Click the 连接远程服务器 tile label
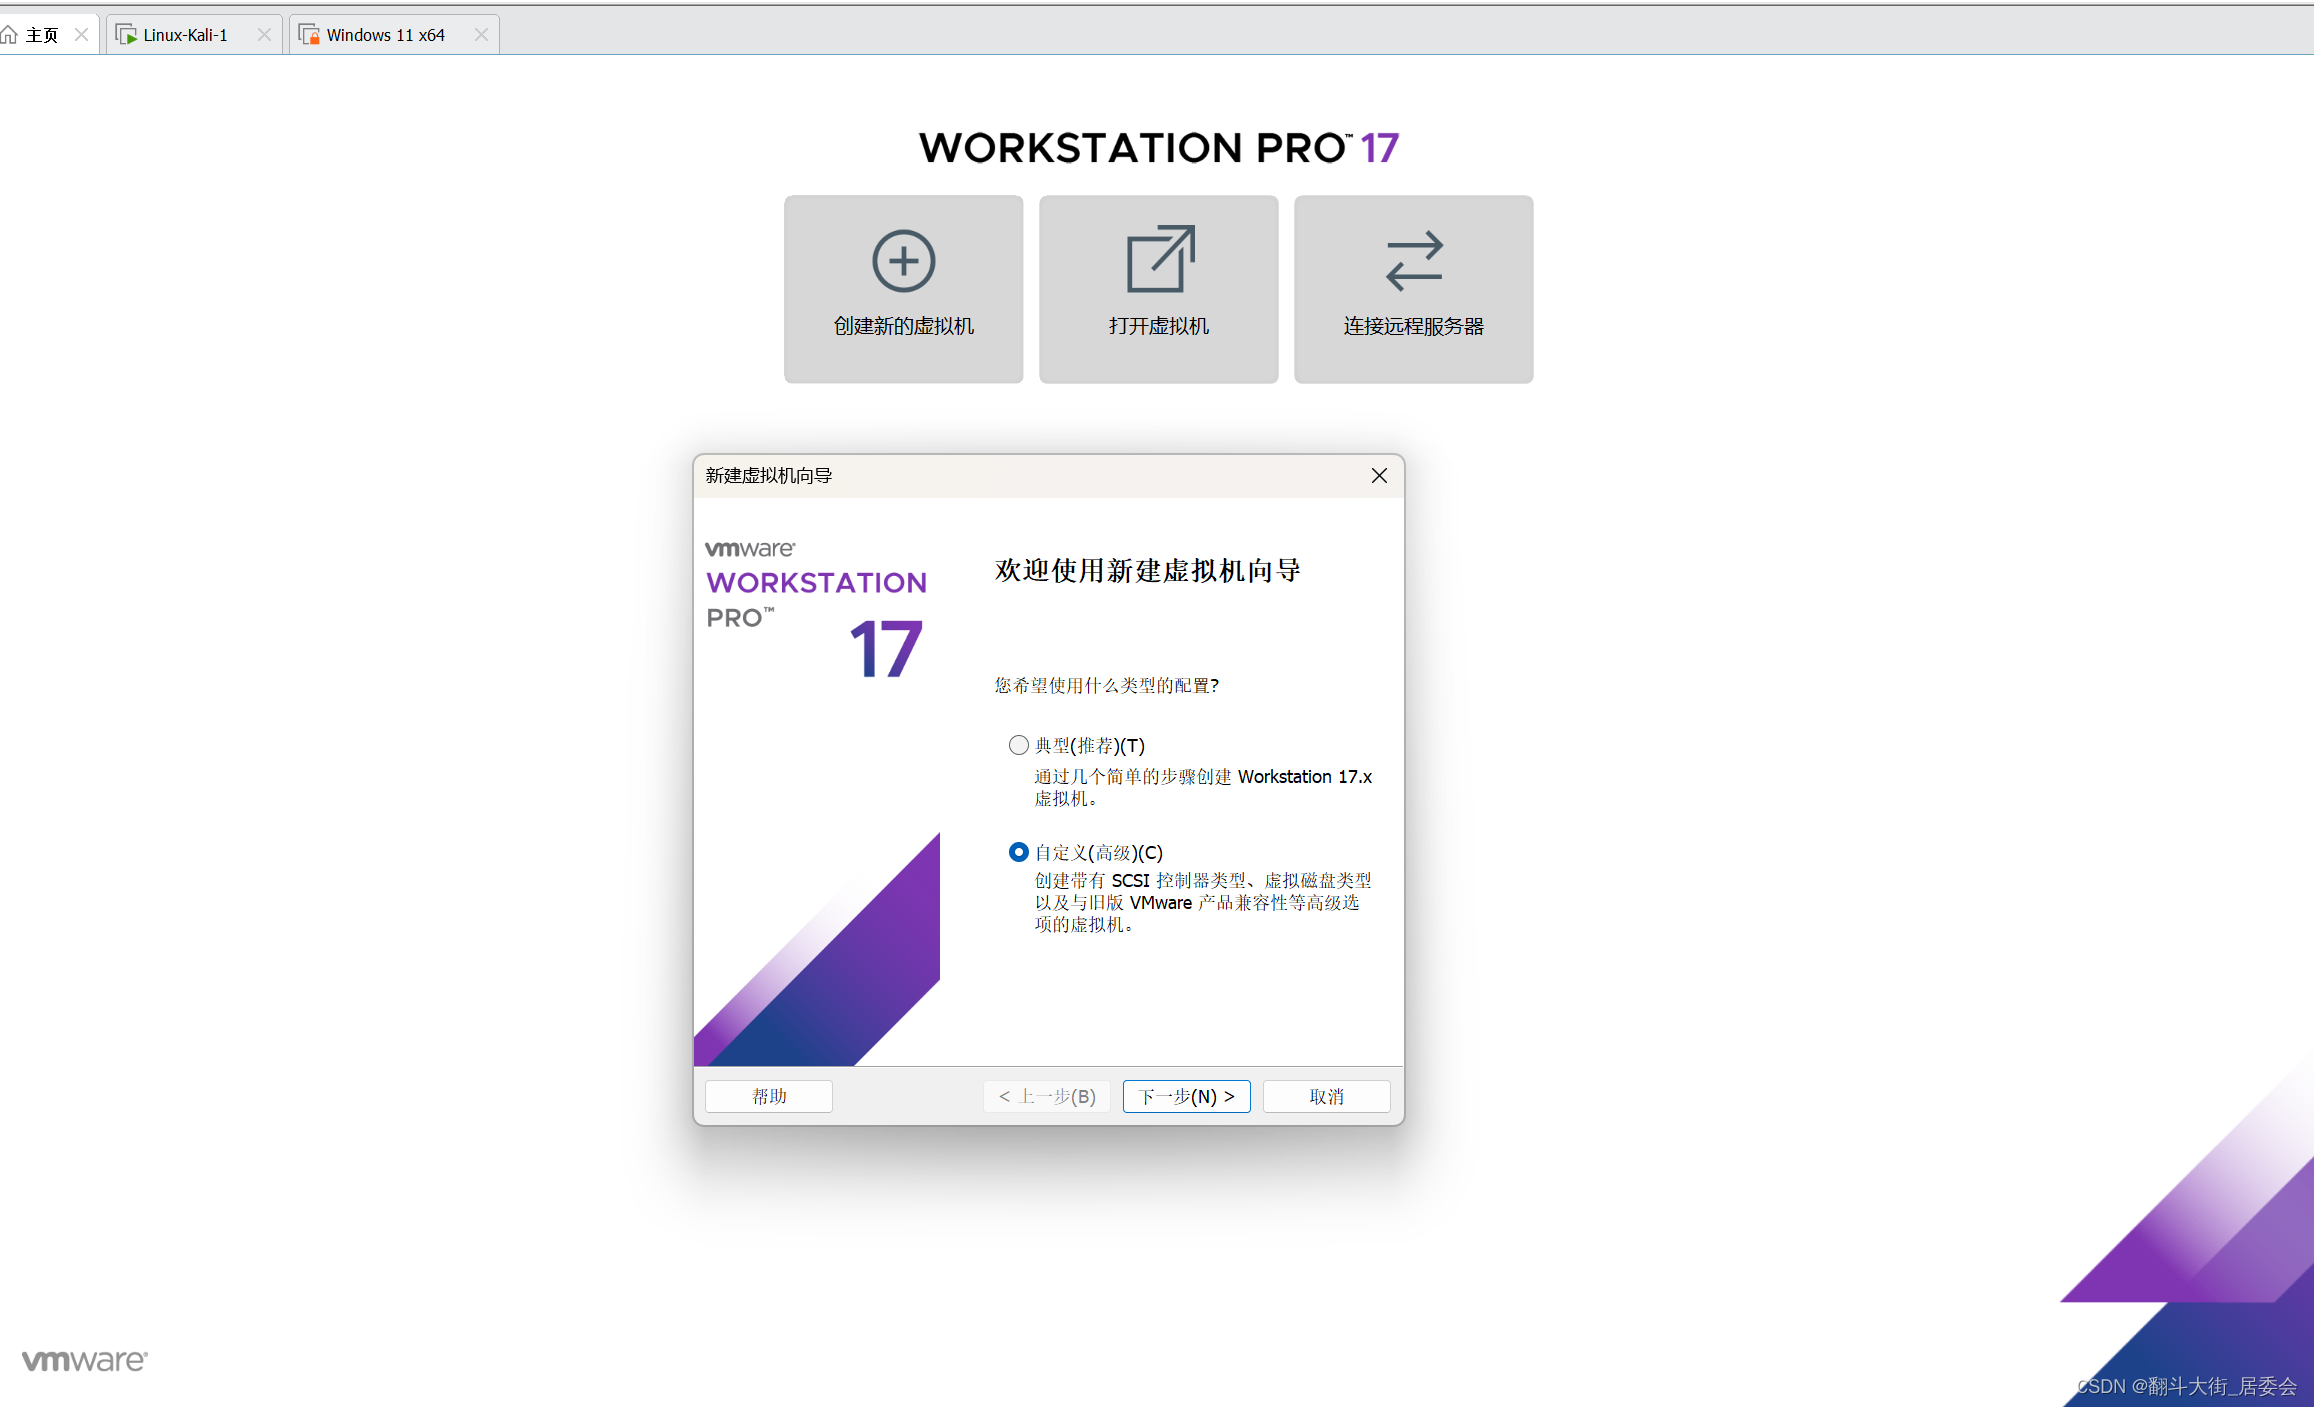The height and width of the screenshot is (1407, 2314). click(x=1413, y=326)
